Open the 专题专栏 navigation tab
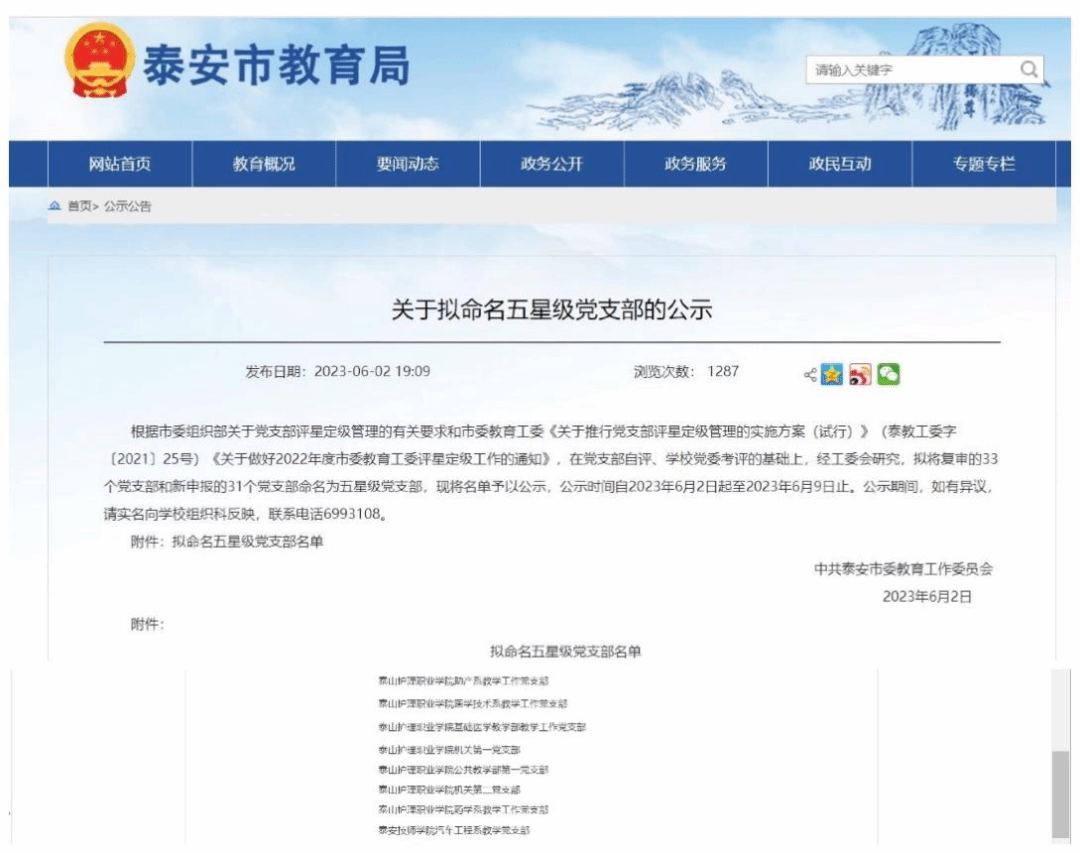 984,164
